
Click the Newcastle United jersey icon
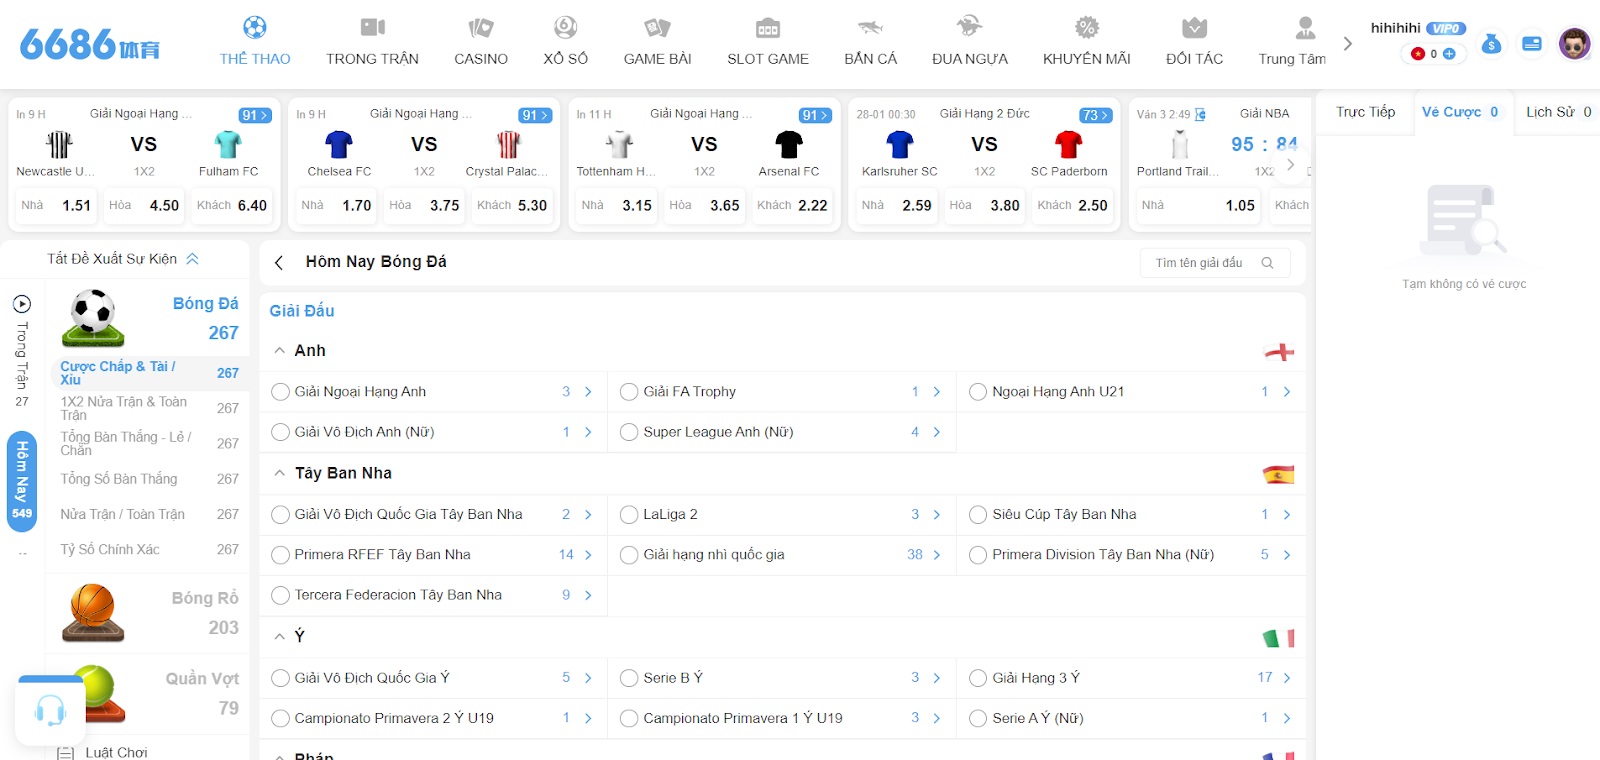59,145
